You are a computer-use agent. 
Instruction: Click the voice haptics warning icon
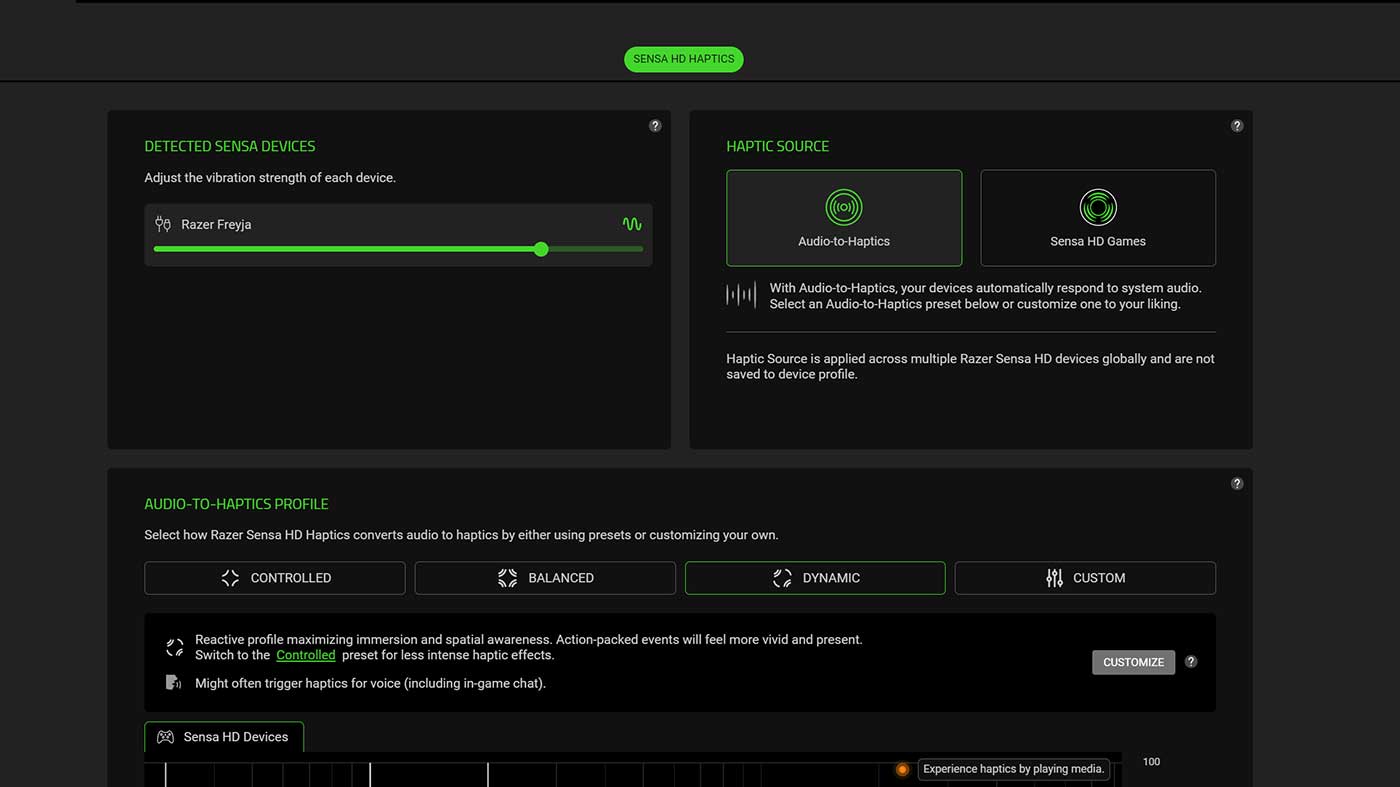coord(173,683)
